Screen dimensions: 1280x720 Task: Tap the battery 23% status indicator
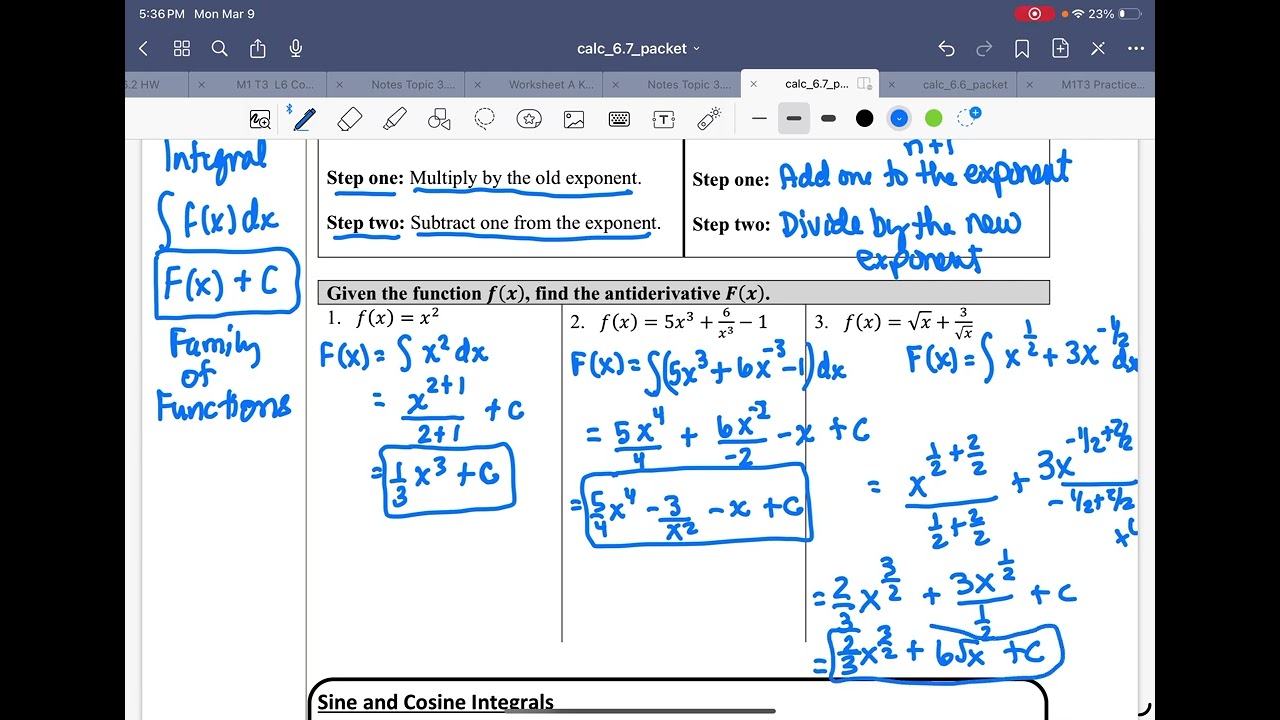point(1114,14)
